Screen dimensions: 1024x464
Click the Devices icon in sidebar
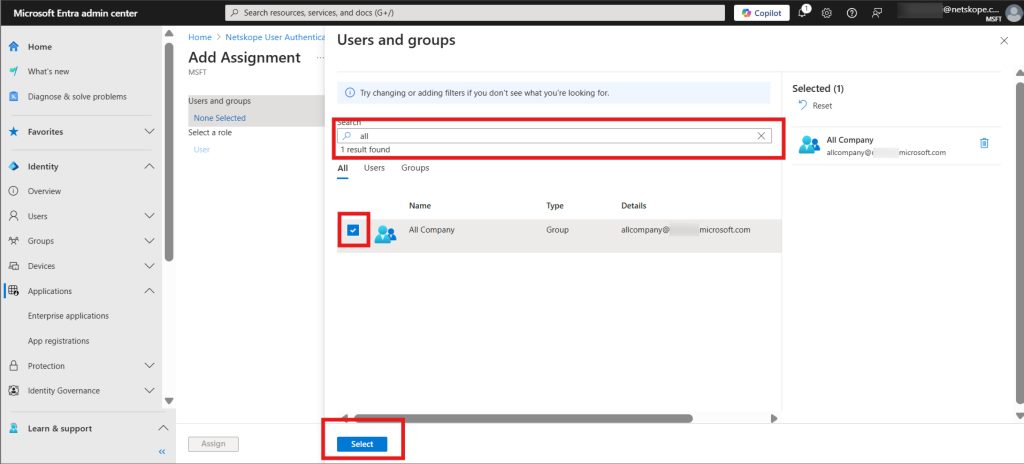click(x=13, y=266)
